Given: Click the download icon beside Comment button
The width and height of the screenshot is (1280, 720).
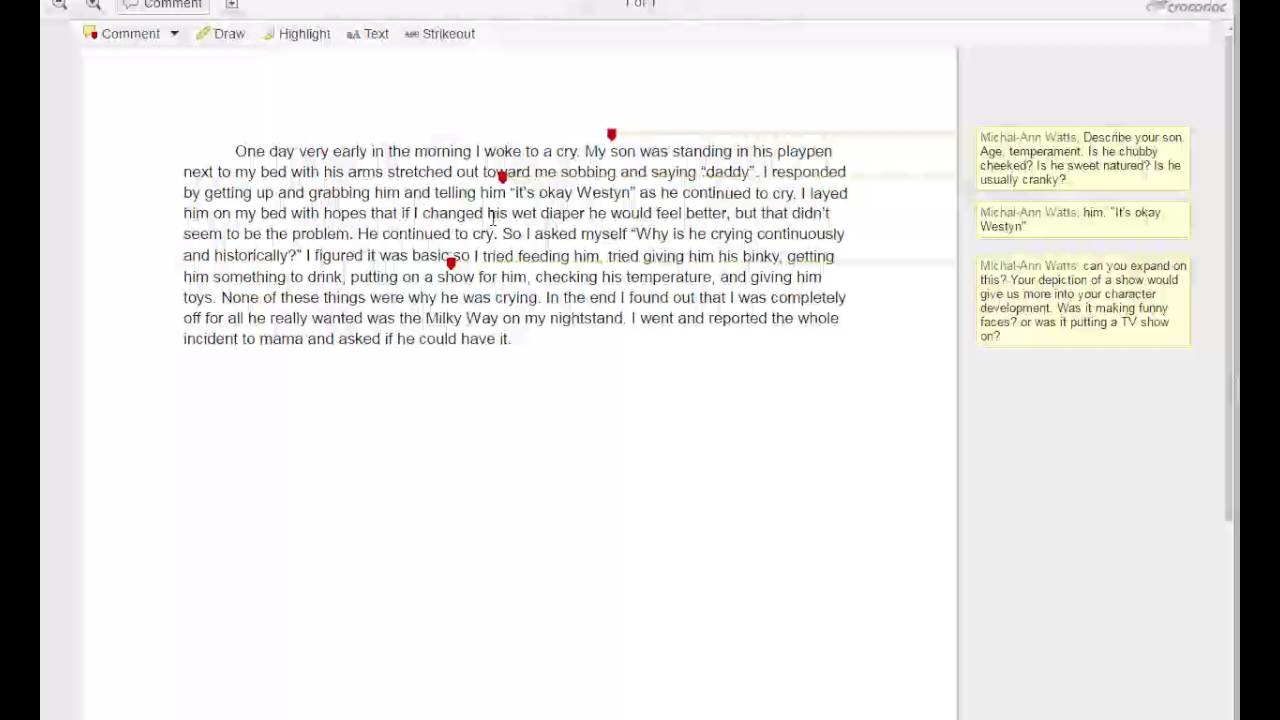Looking at the screenshot, I should tap(231, 5).
